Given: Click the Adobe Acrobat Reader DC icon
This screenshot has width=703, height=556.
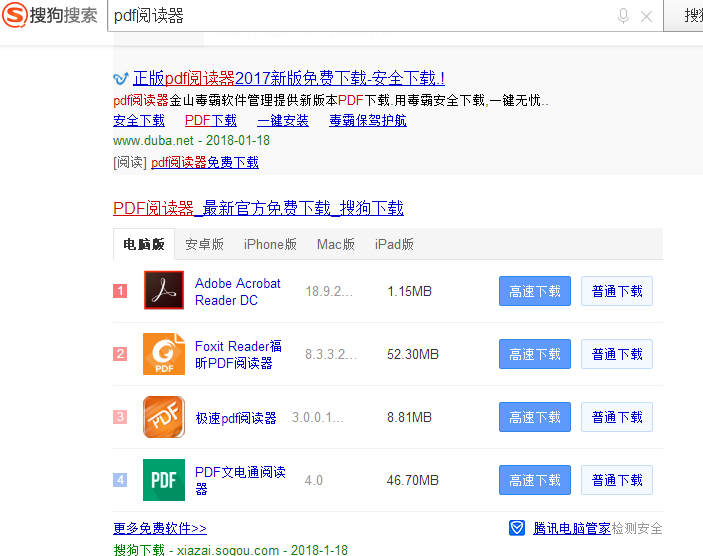Looking at the screenshot, I should [x=164, y=291].
